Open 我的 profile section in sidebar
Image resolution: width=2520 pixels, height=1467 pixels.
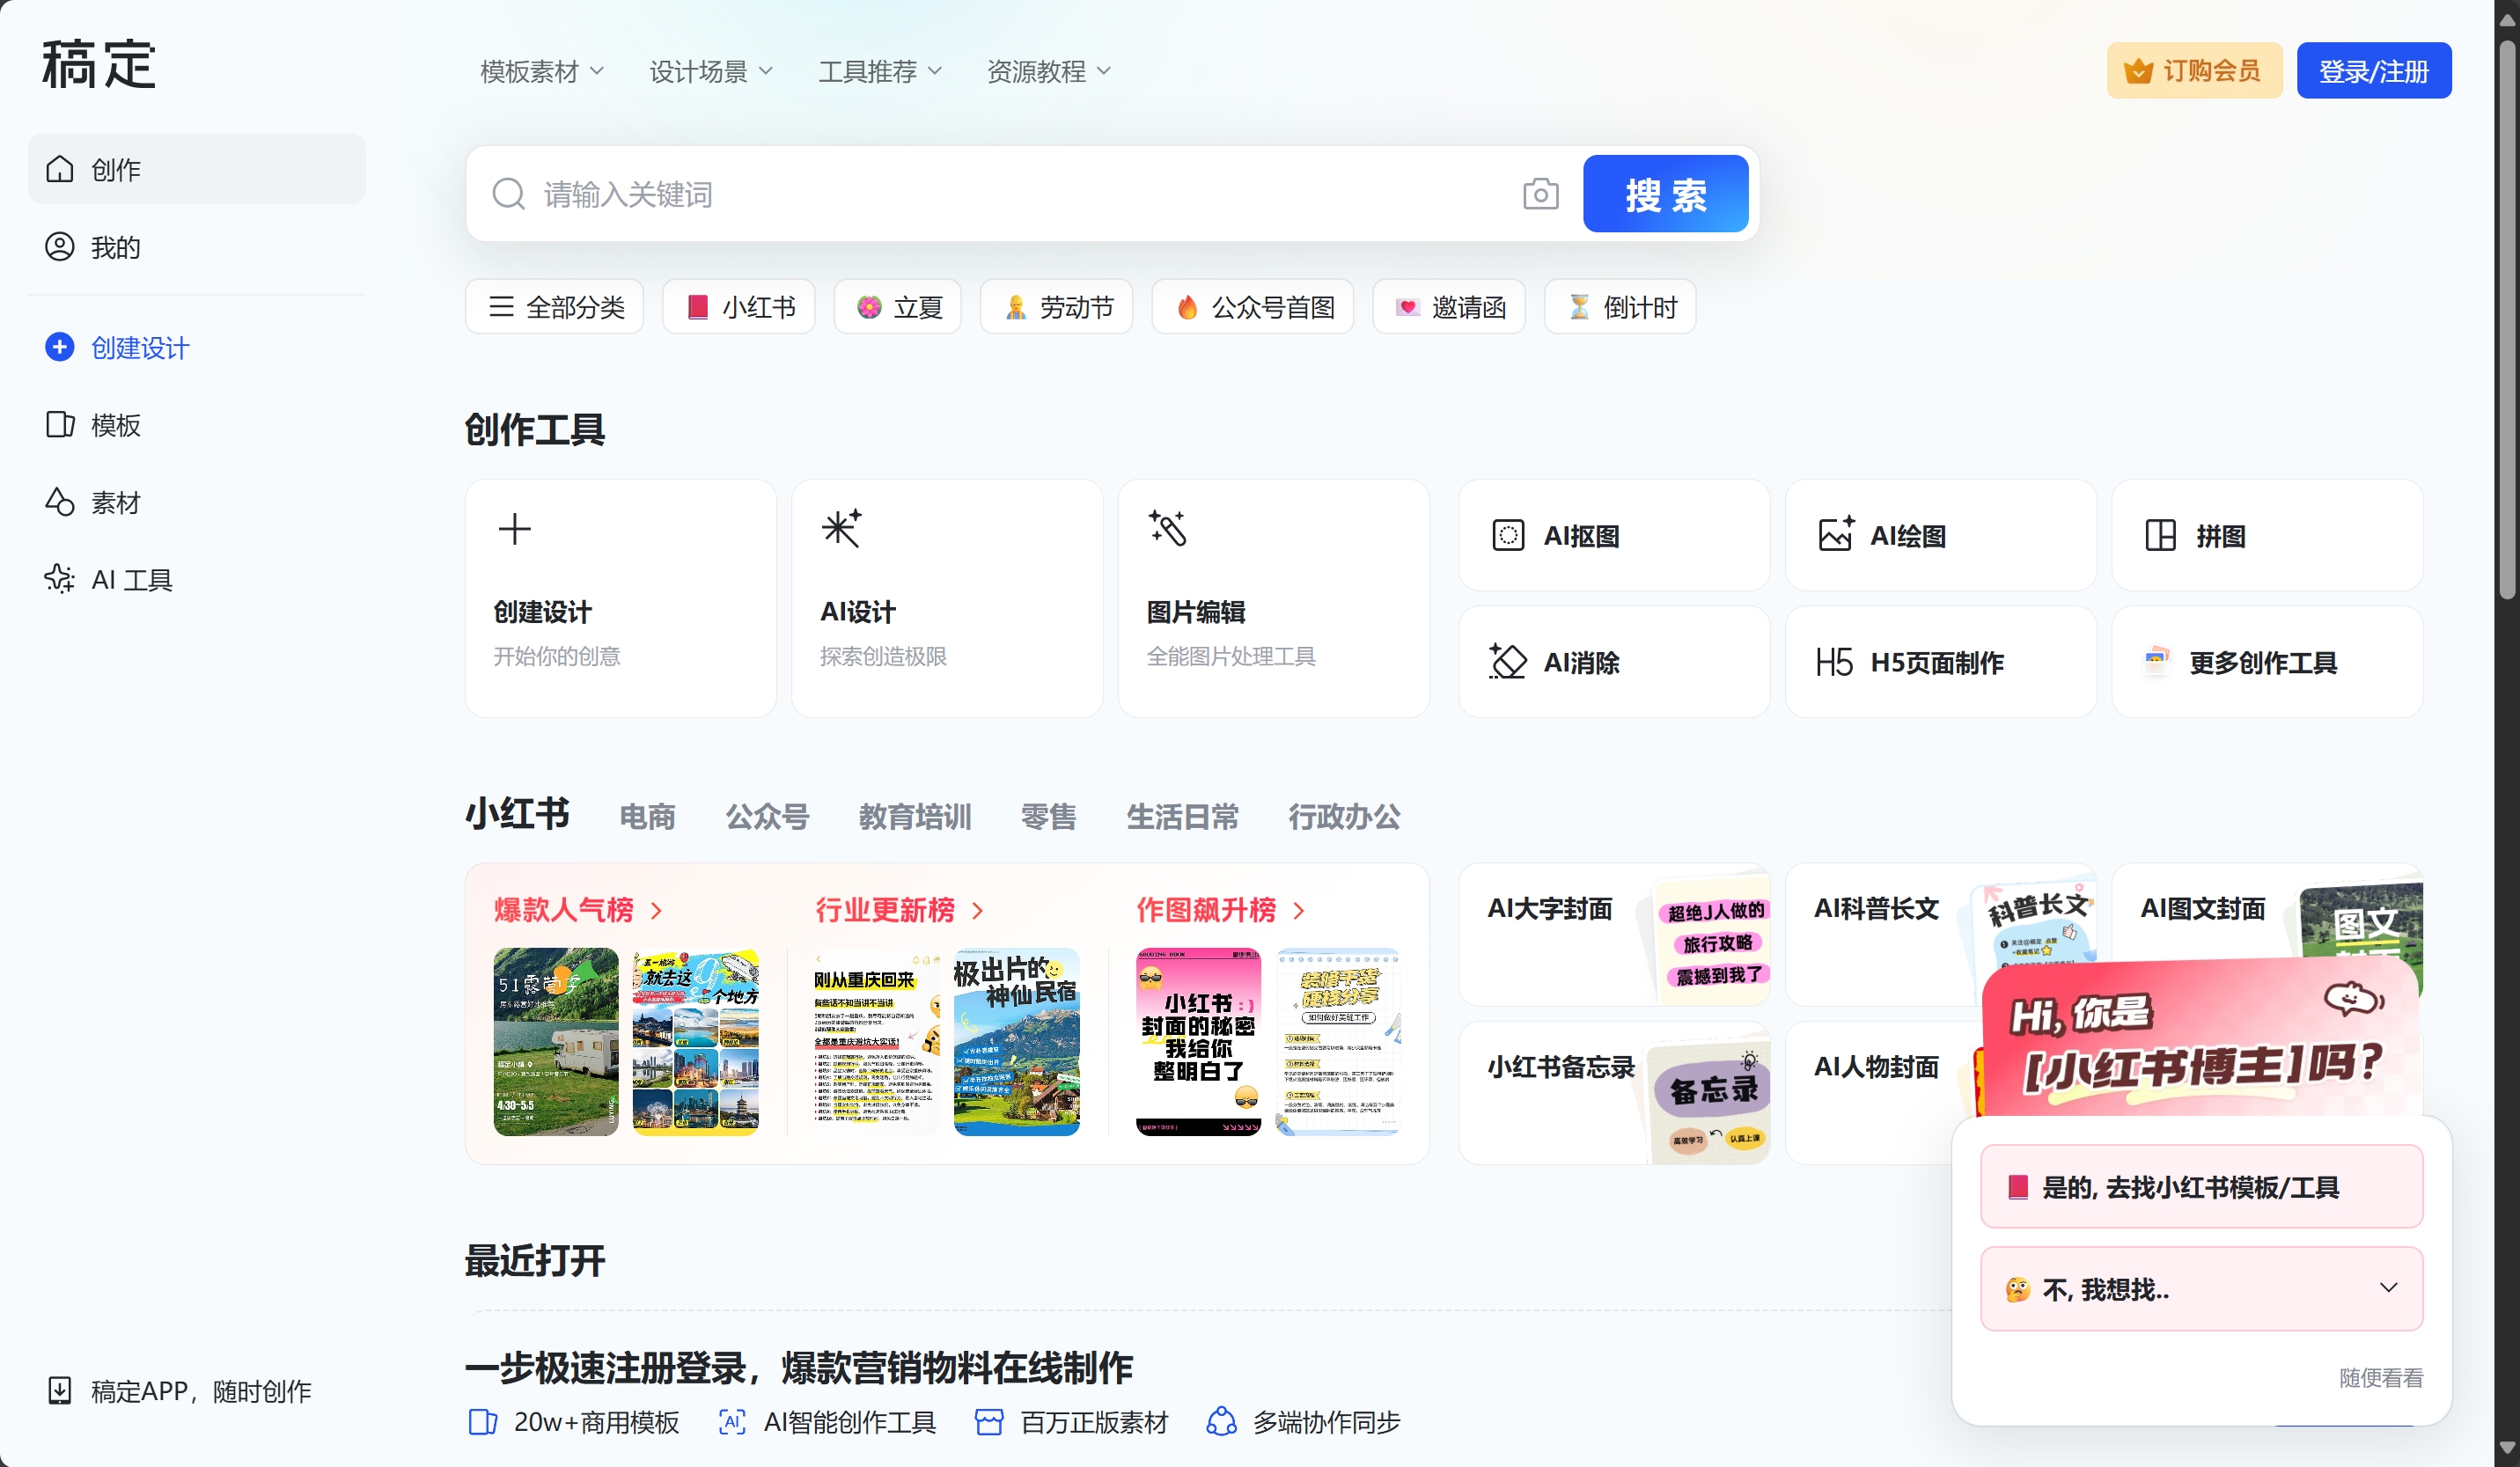pos(197,247)
